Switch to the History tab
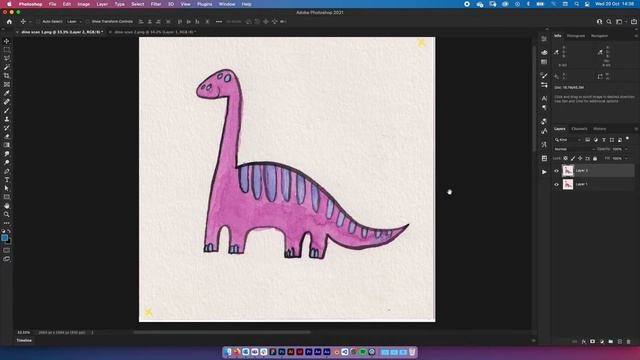The height and width of the screenshot is (360, 640). tap(600, 129)
